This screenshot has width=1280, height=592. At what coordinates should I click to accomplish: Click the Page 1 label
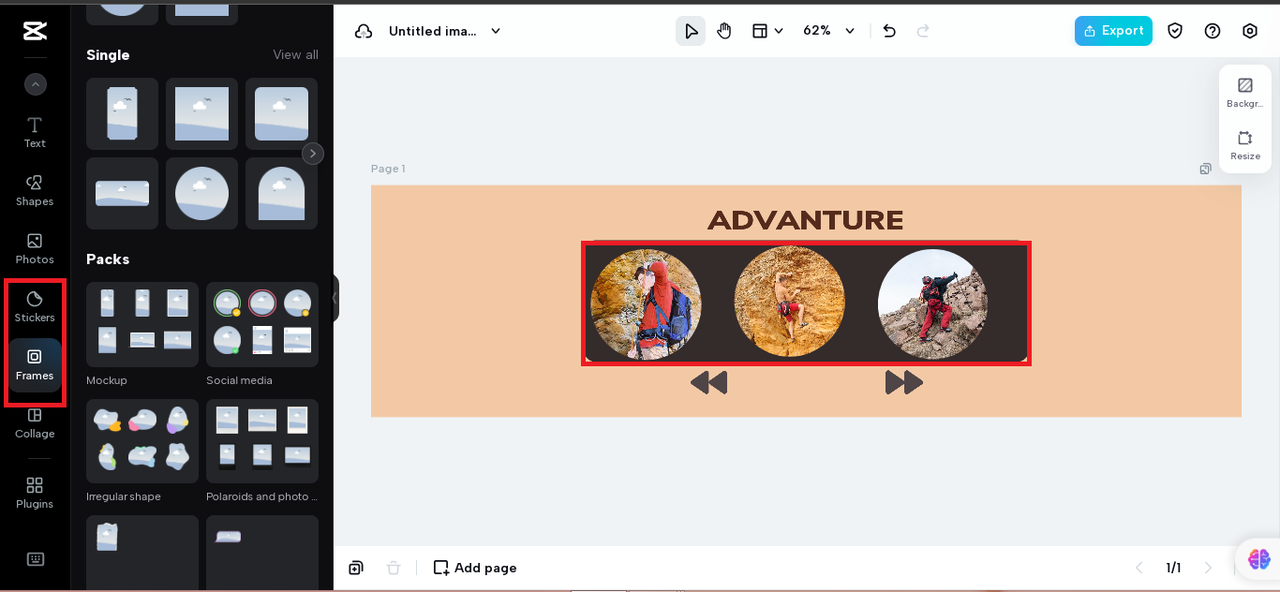(388, 169)
